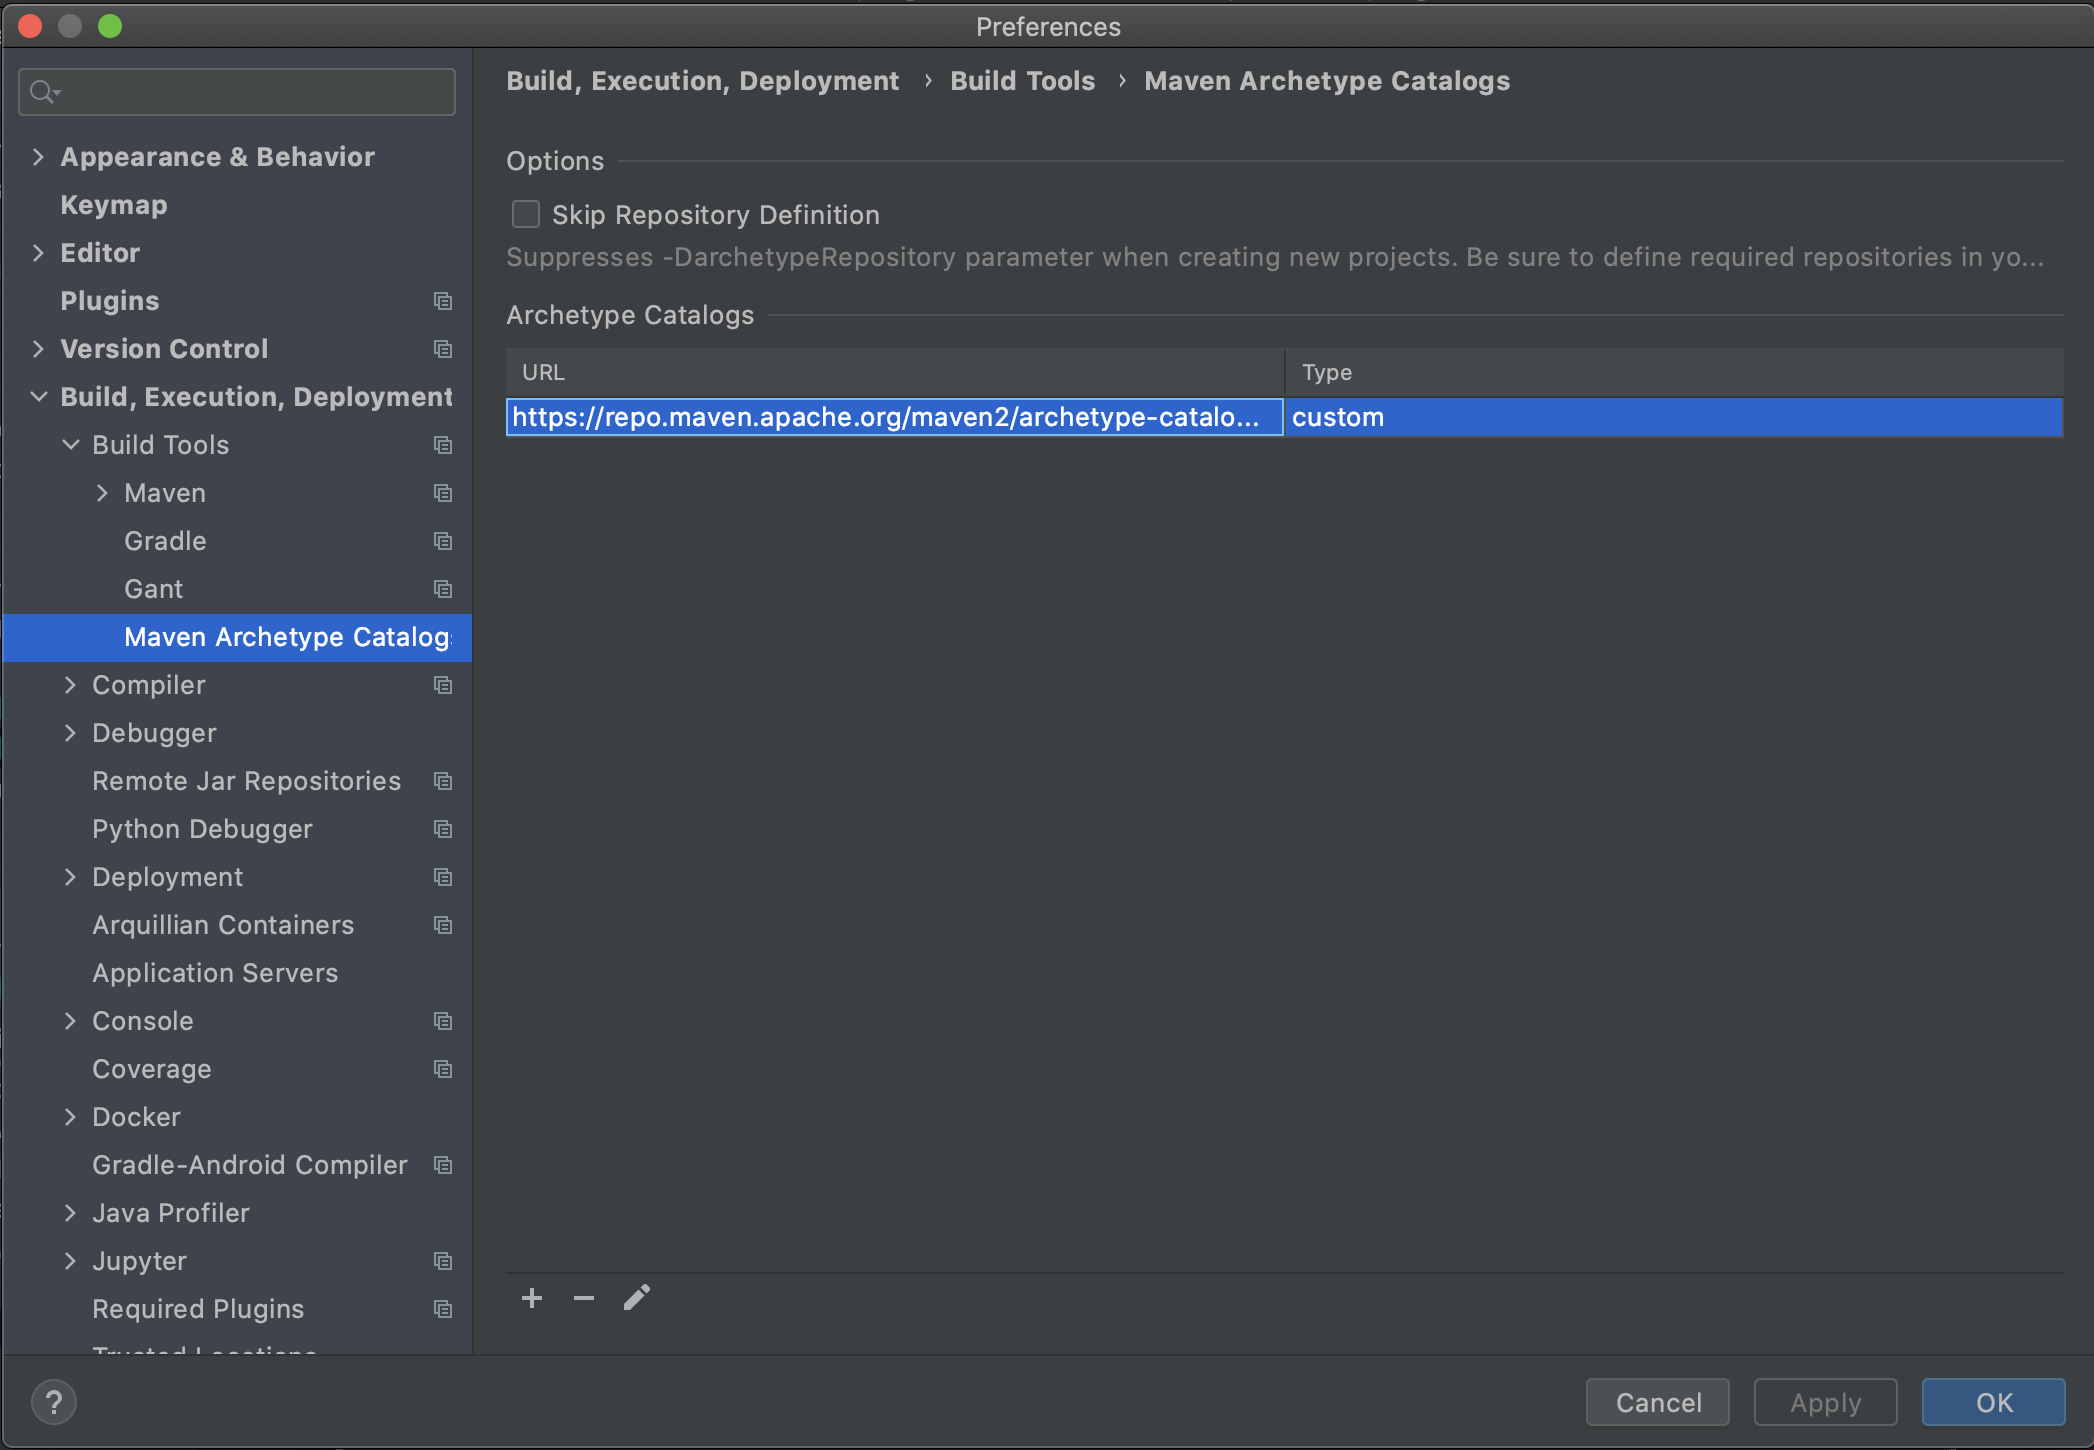The width and height of the screenshot is (2094, 1450).
Task: Click project-level icon next to Maven
Action: pos(443,493)
